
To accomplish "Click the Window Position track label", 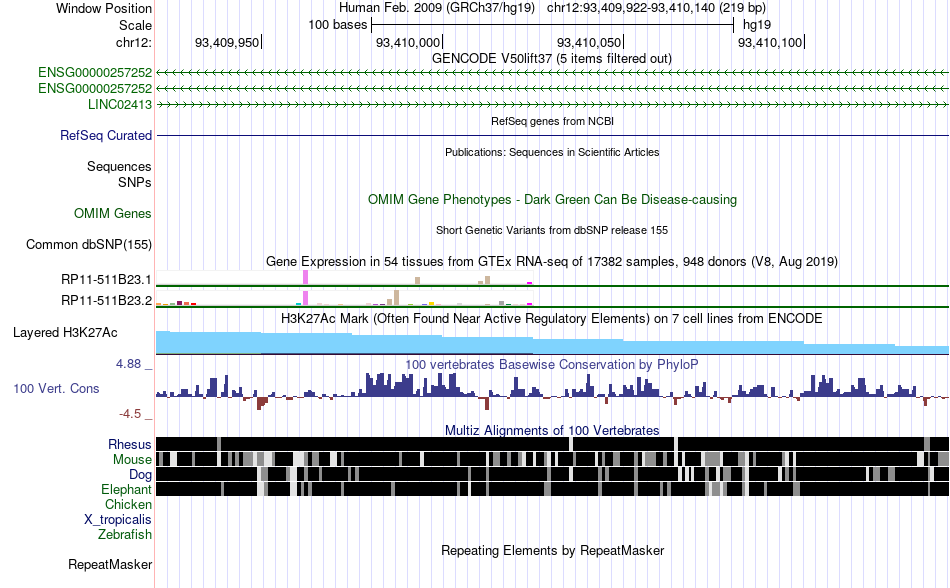I will click(x=104, y=8).
